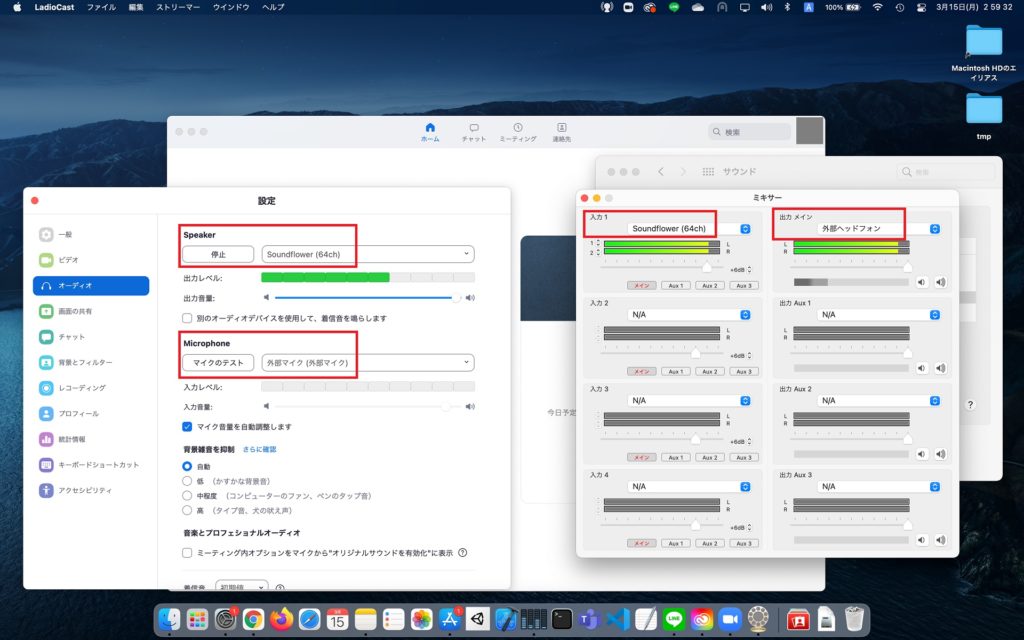The width and height of the screenshot is (1024, 640).
Task: Click the louder speaker icon on 出力 Aux 3
Action: (940, 540)
